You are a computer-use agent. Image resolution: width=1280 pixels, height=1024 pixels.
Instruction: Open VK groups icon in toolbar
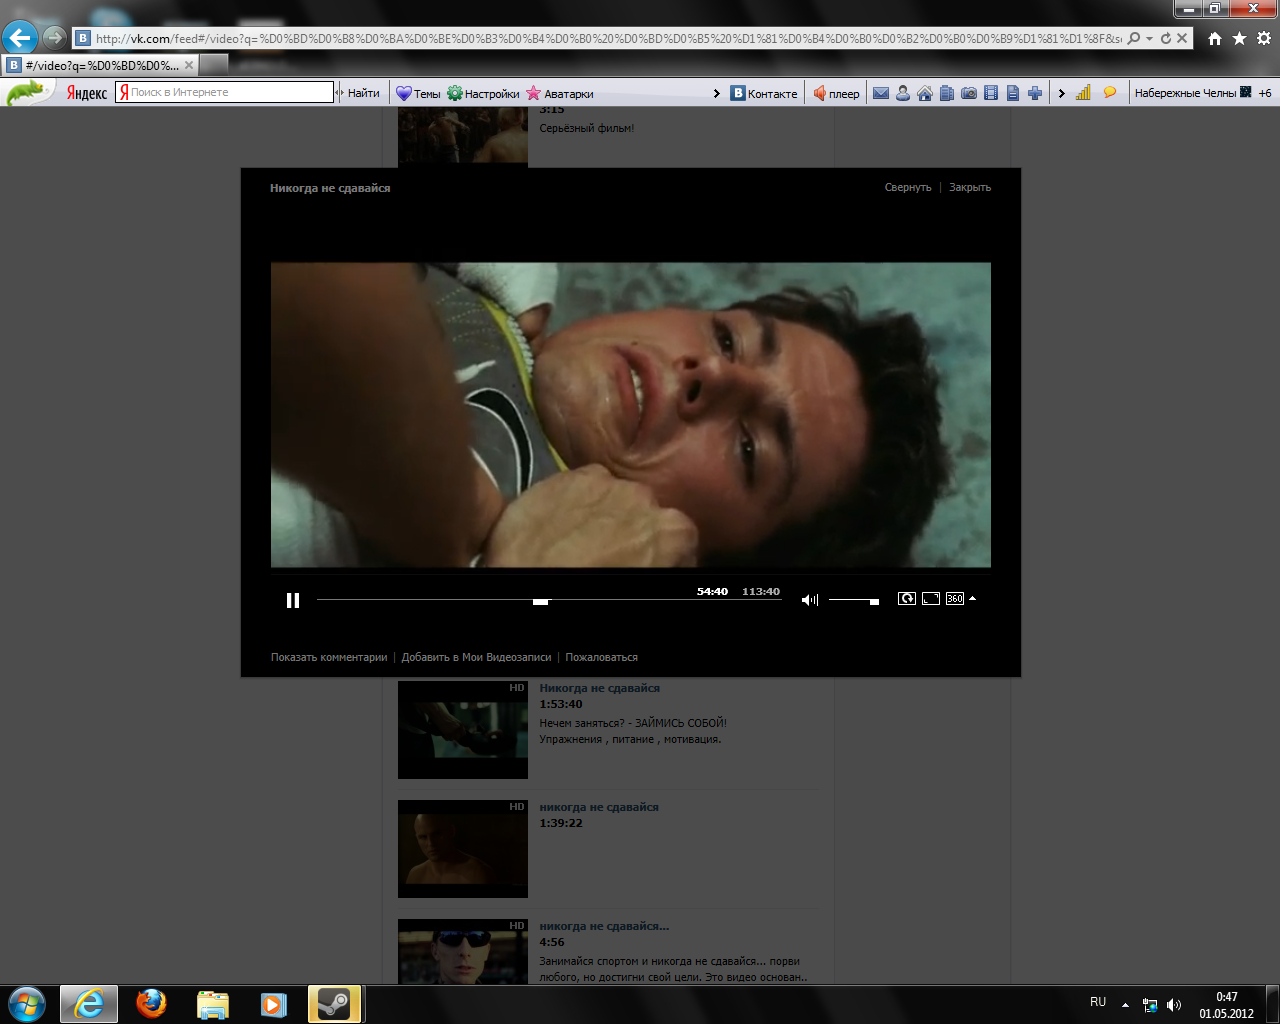point(947,93)
